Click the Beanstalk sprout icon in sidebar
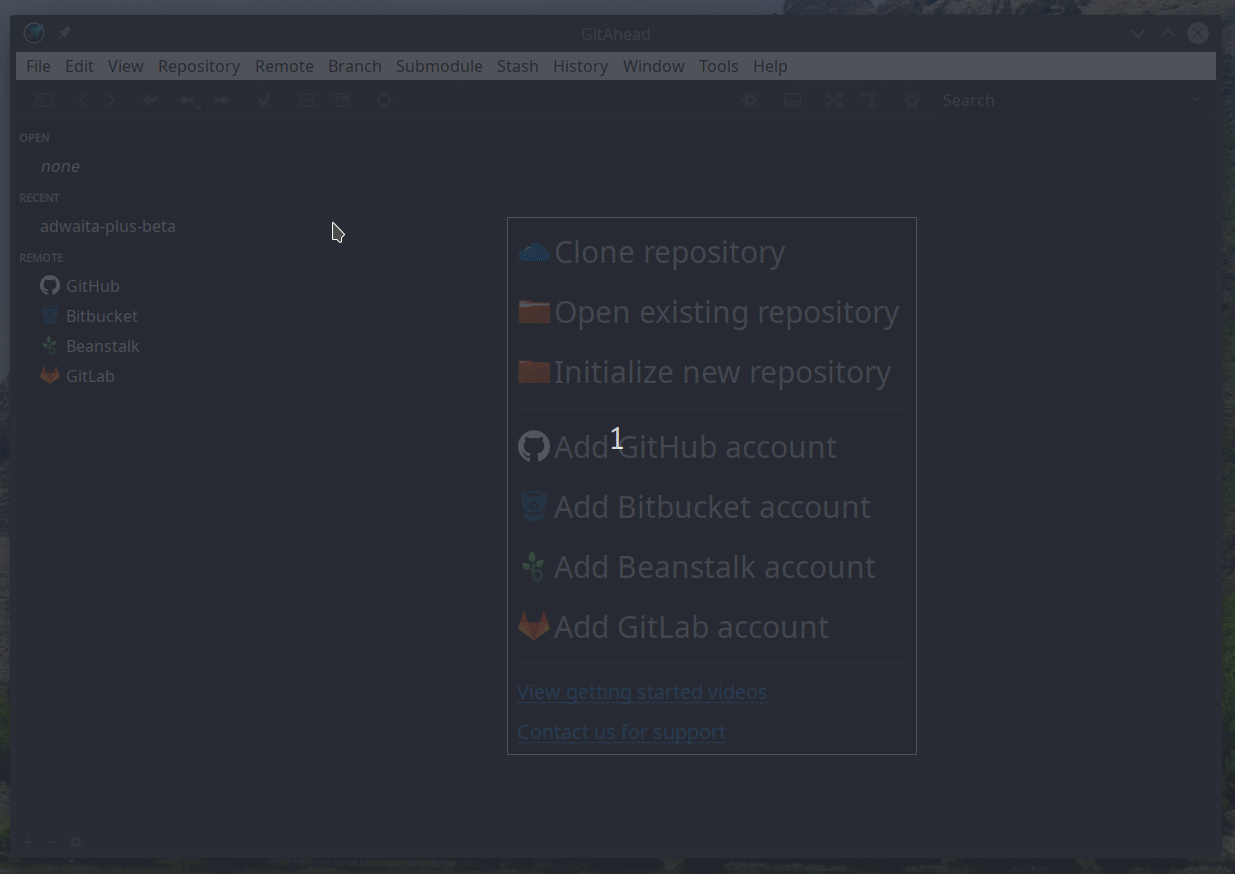Viewport: 1235px width, 874px height. (x=50, y=346)
